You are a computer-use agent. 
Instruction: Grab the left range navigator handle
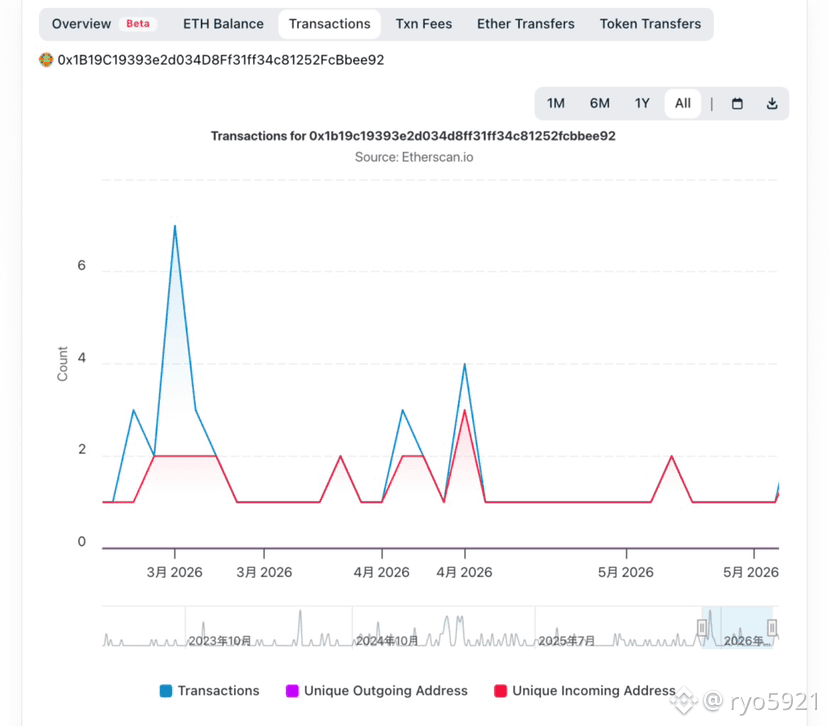click(x=702, y=628)
